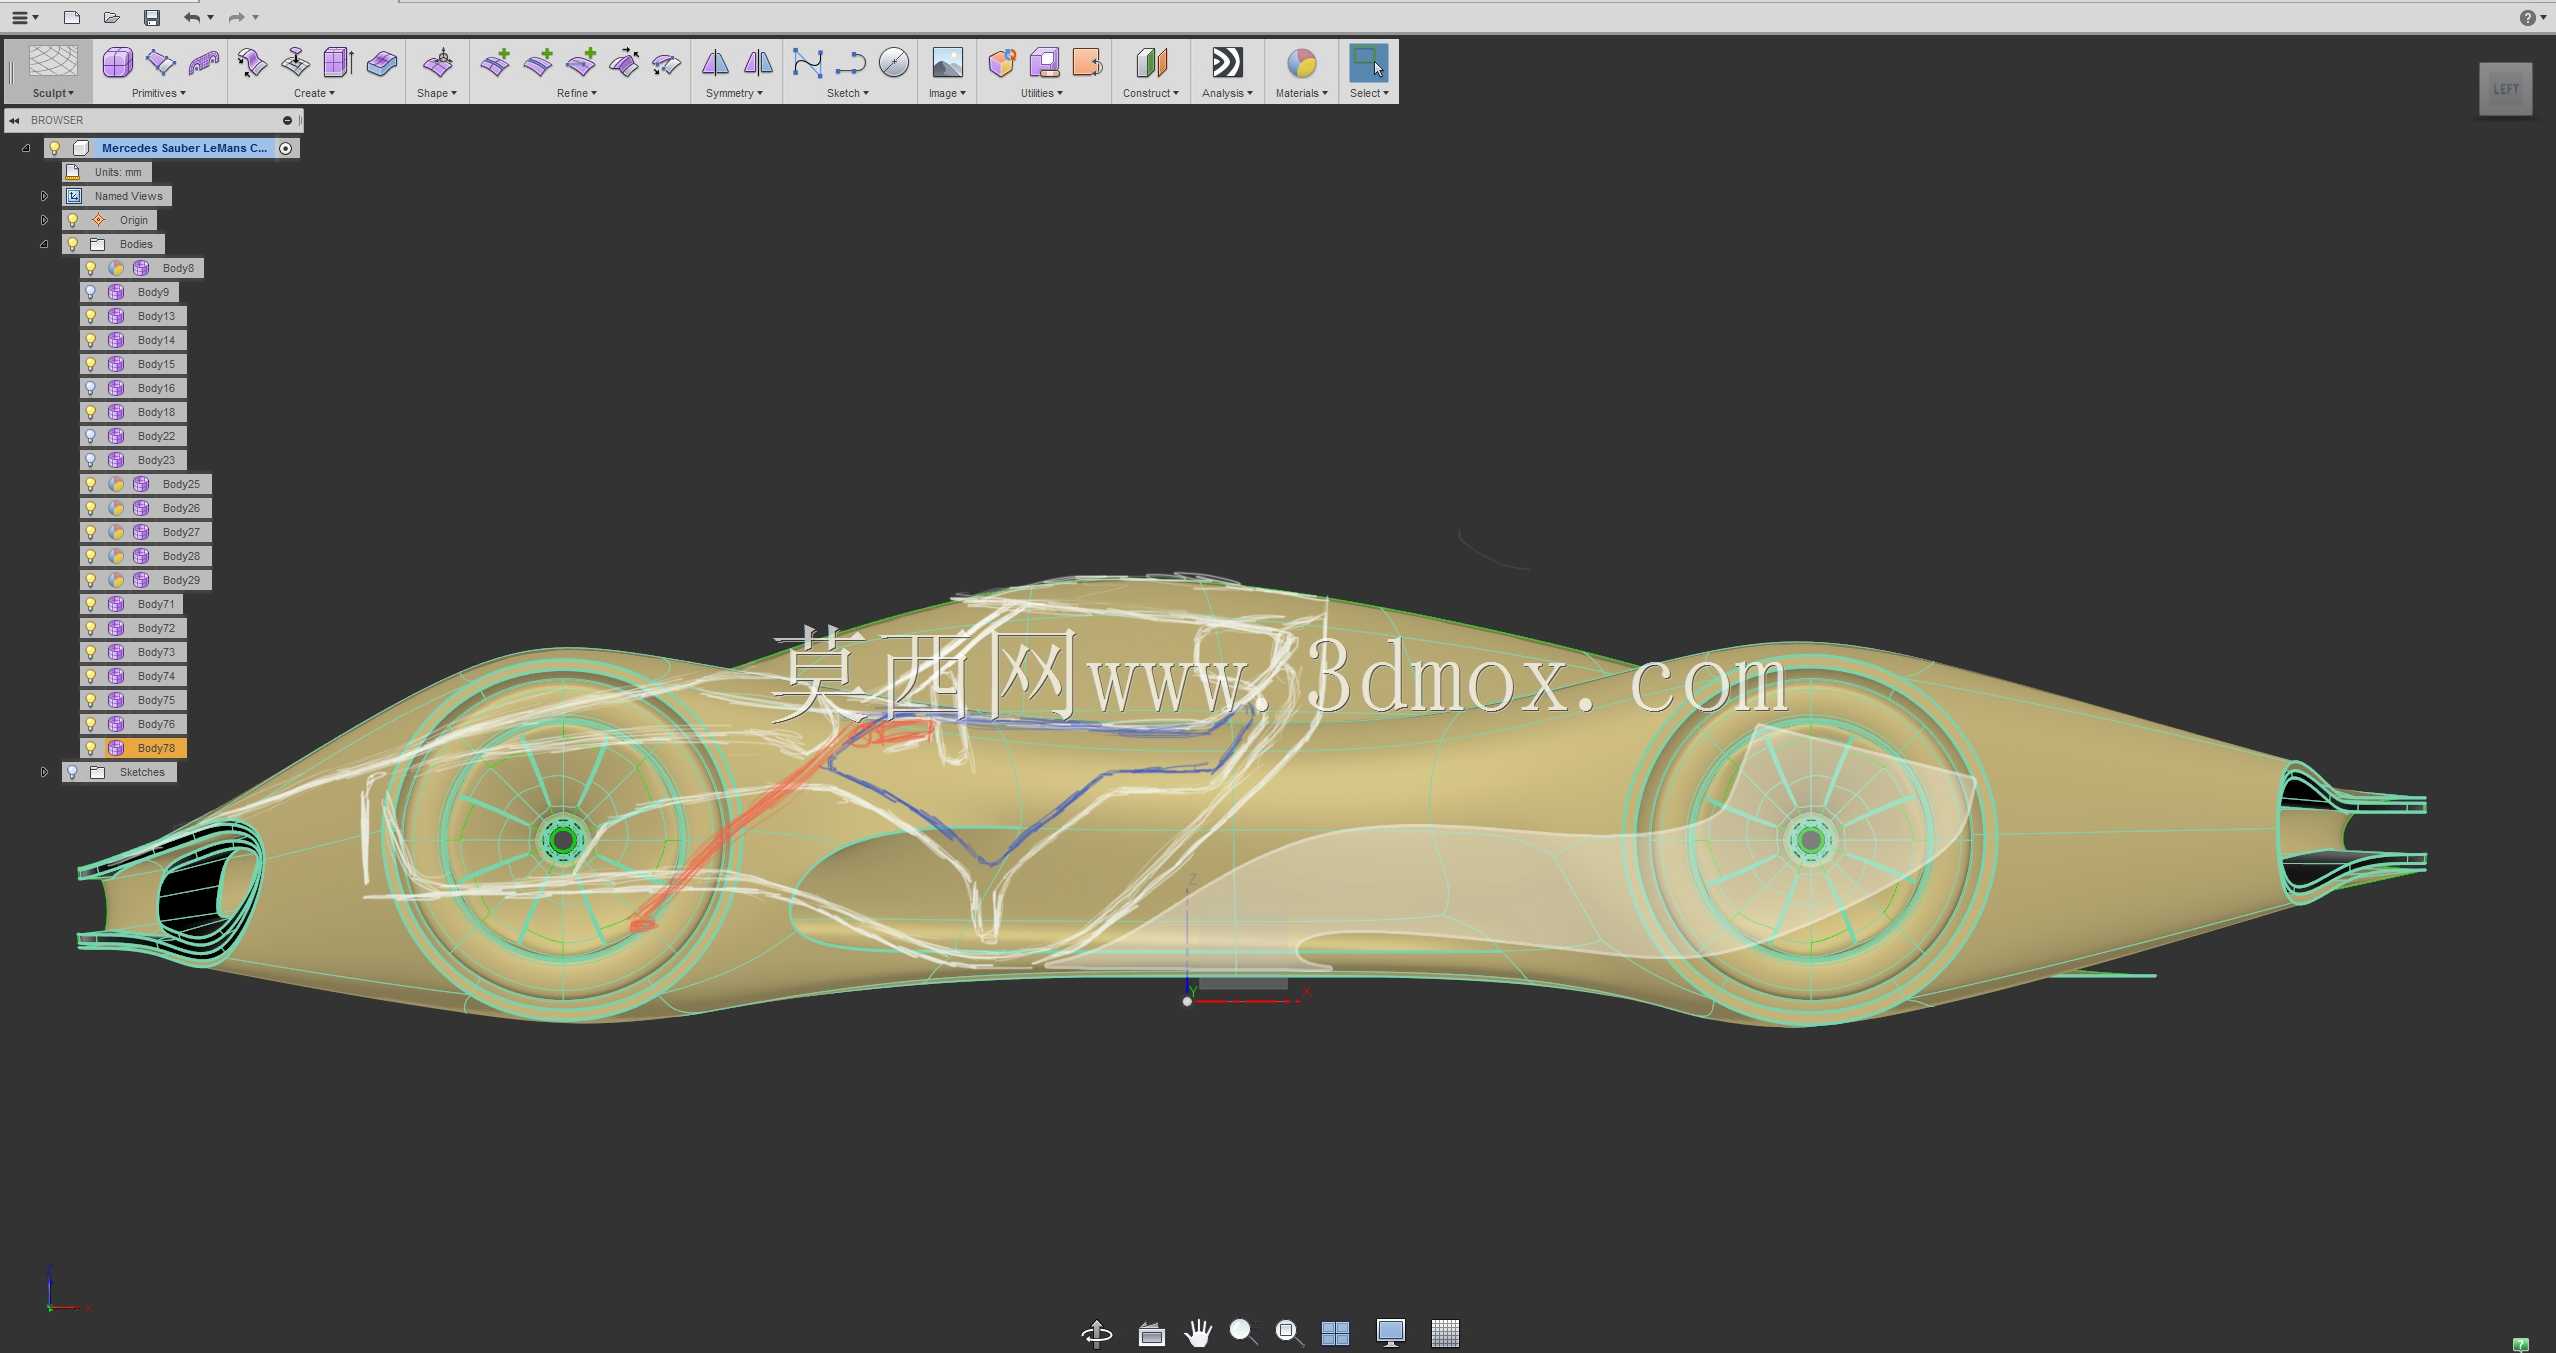The image size is (2556, 1353).
Task: Pick the Spline sketch tool
Action: coord(807,63)
